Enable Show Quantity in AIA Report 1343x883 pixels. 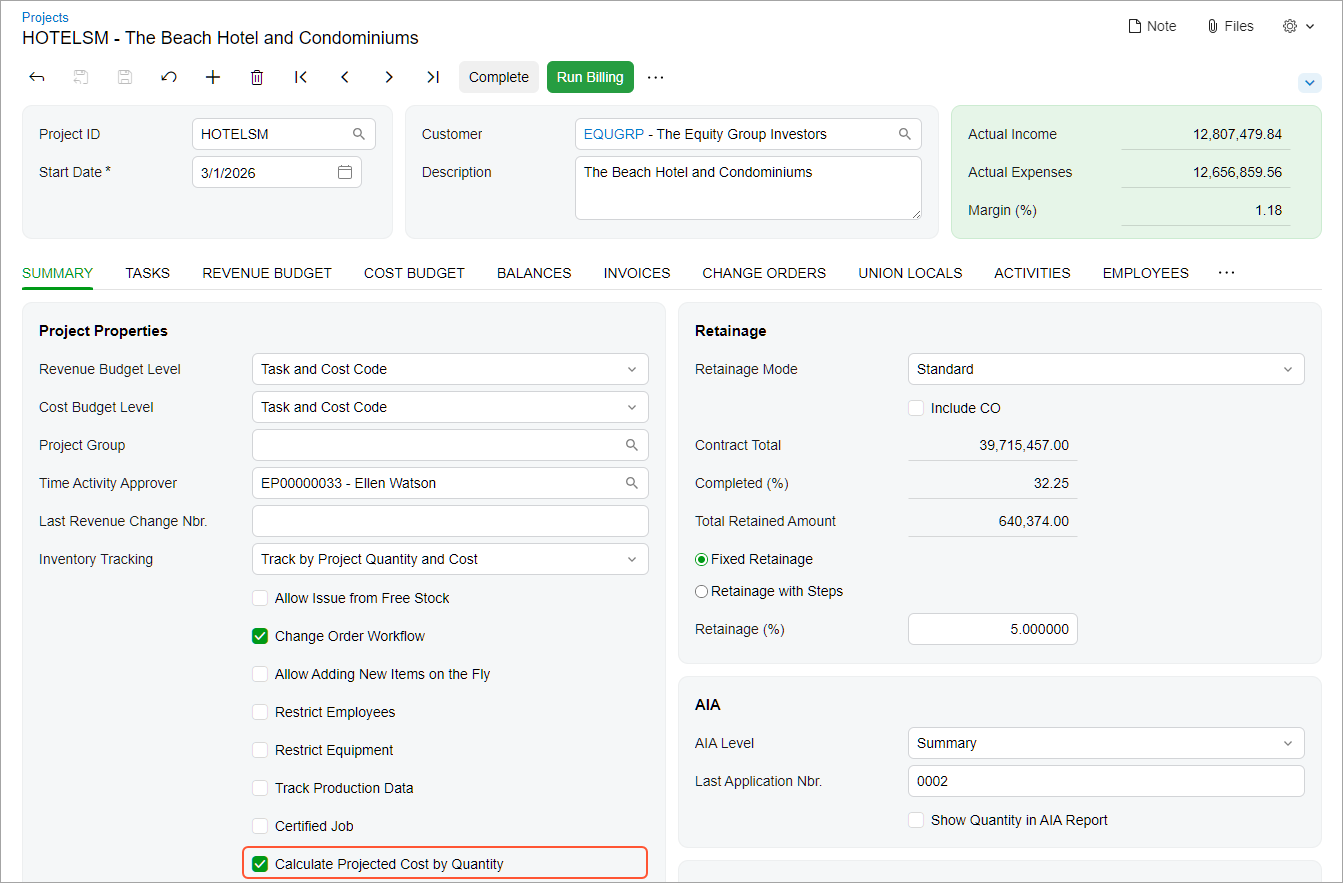point(916,820)
